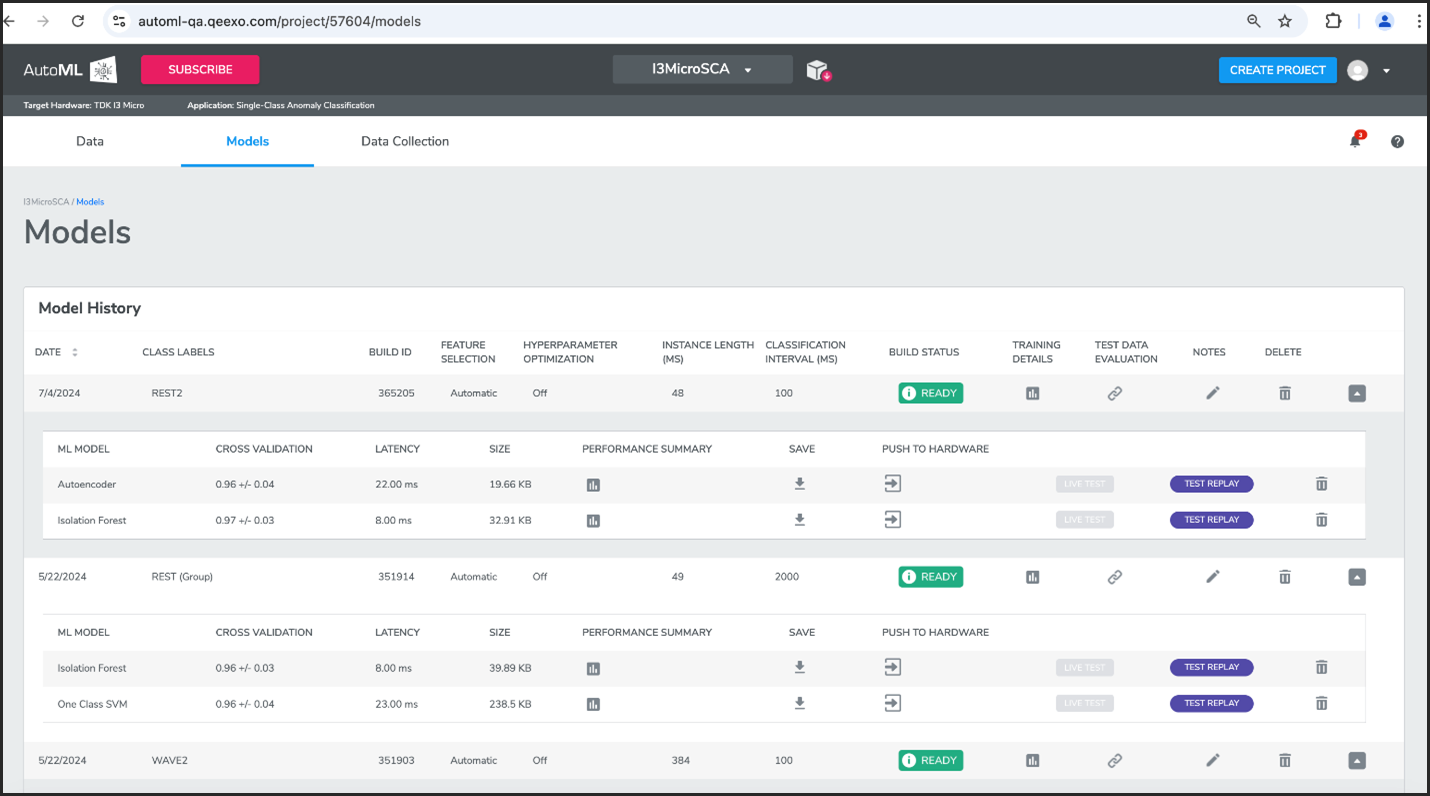The width and height of the screenshot is (1430, 796).
Task: Click the package download icon beside project name
Action: (x=819, y=70)
